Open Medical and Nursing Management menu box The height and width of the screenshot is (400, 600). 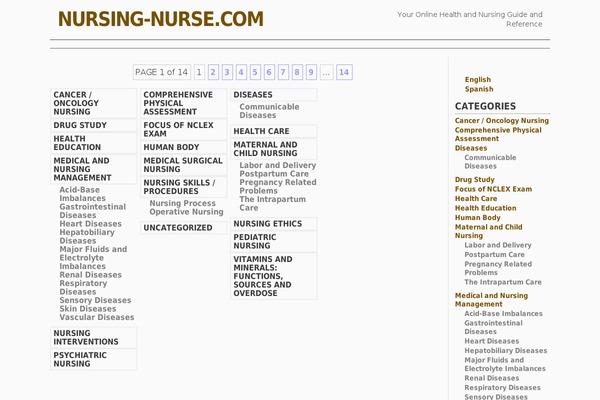click(x=93, y=169)
